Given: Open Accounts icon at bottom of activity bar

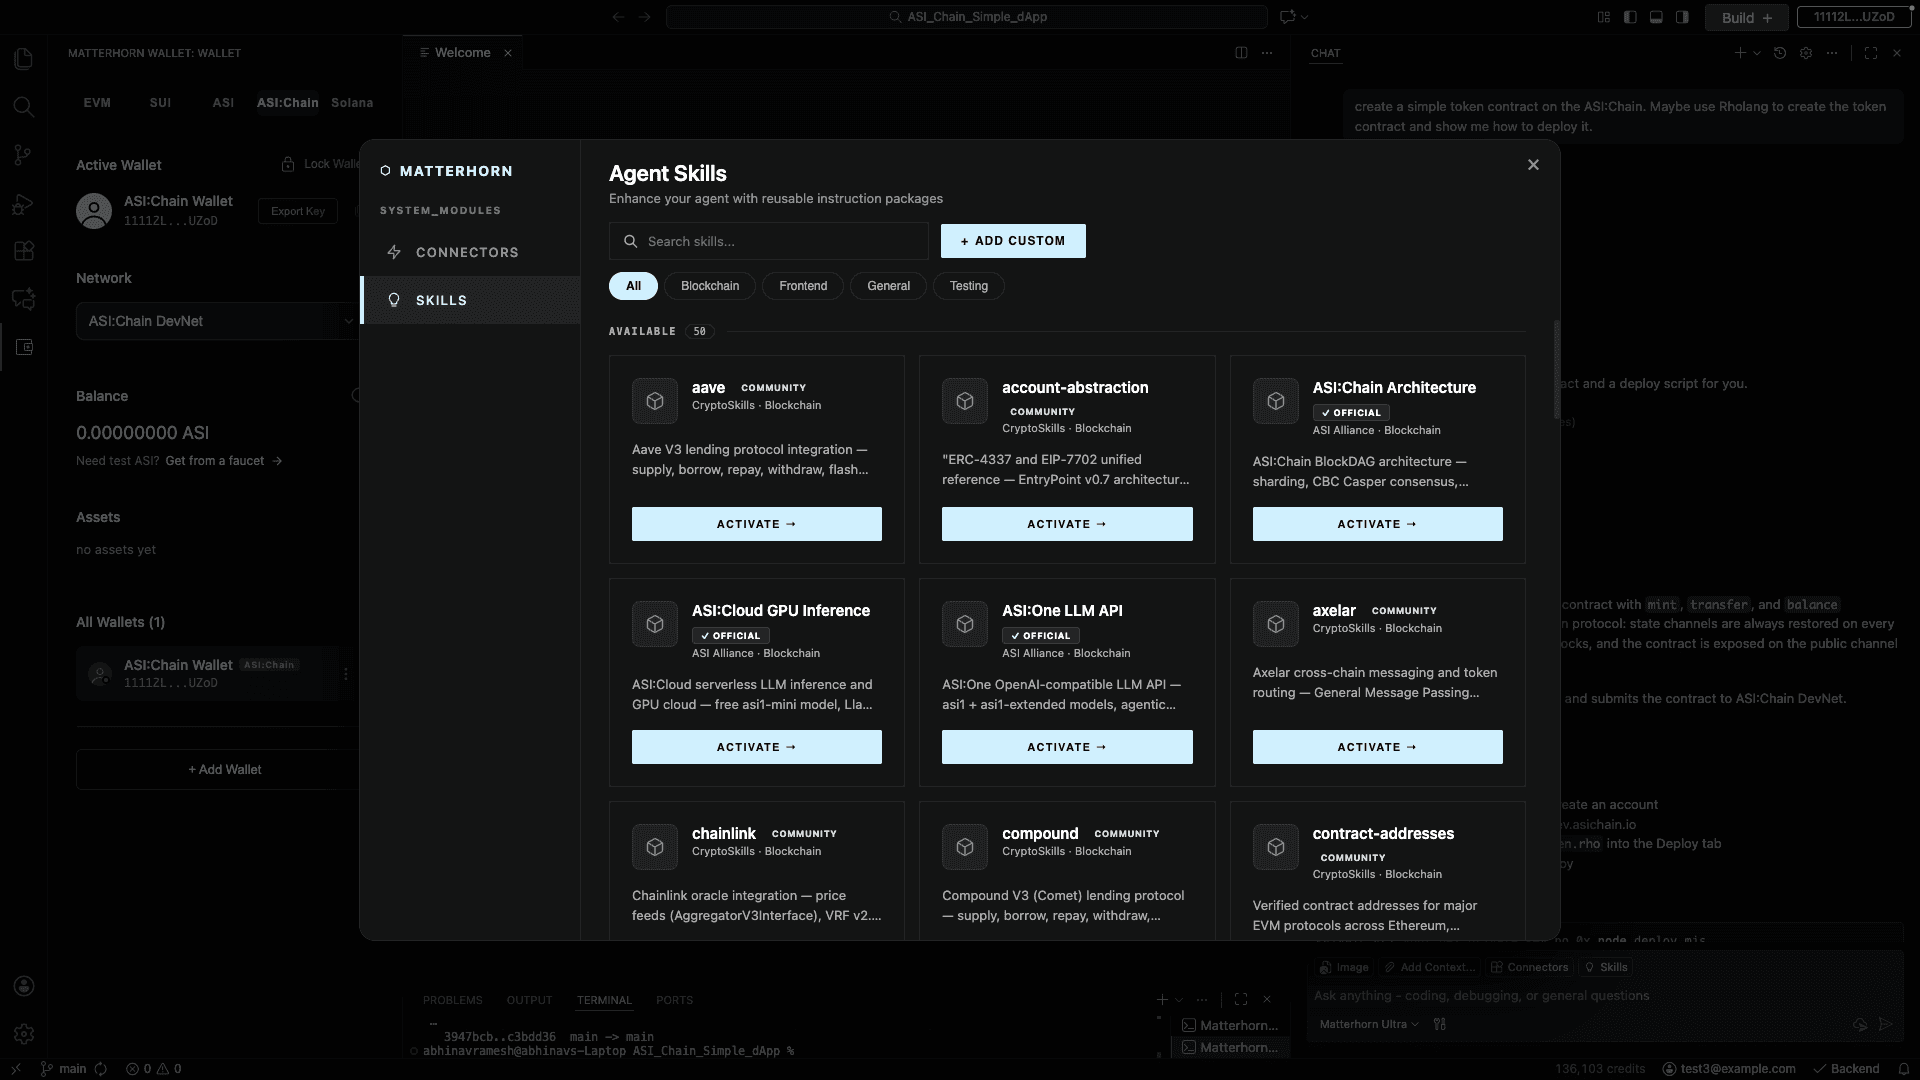Looking at the screenshot, I should (x=24, y=986).
